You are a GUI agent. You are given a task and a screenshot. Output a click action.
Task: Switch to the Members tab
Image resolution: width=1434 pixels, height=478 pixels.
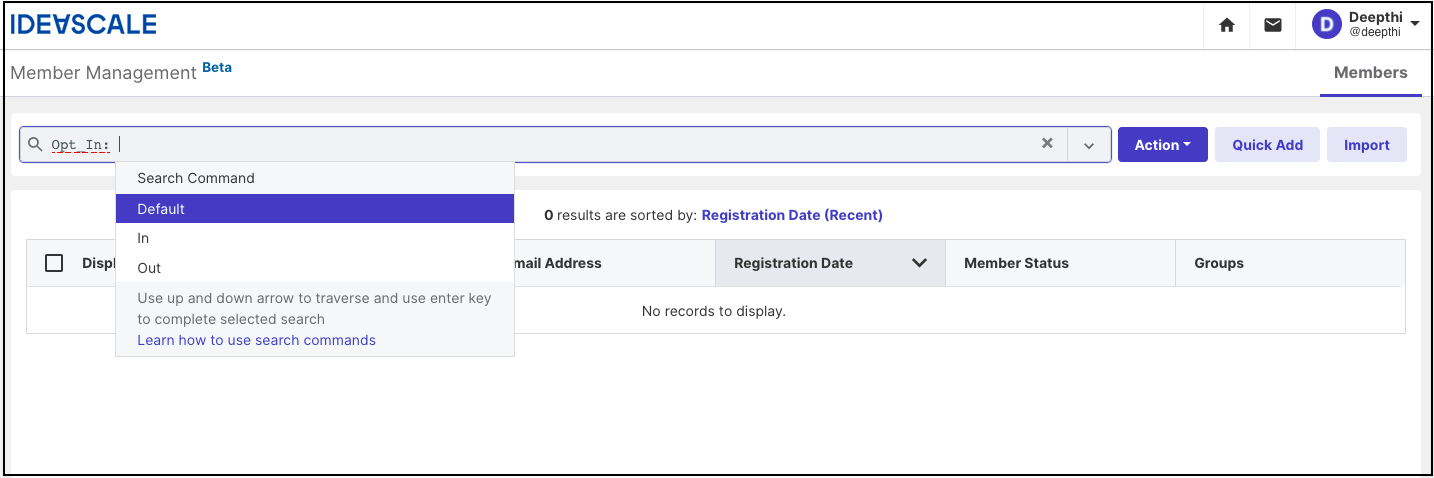1370,73
